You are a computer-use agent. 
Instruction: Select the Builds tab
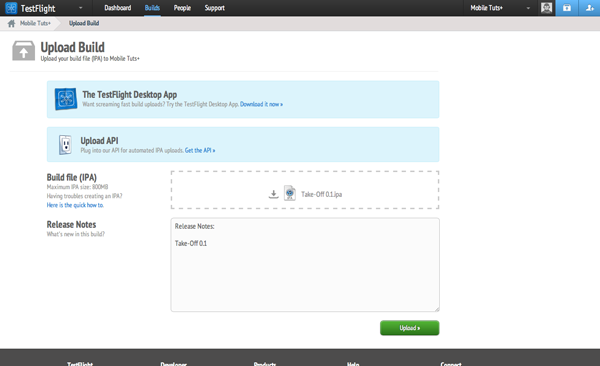pos(152,8)
